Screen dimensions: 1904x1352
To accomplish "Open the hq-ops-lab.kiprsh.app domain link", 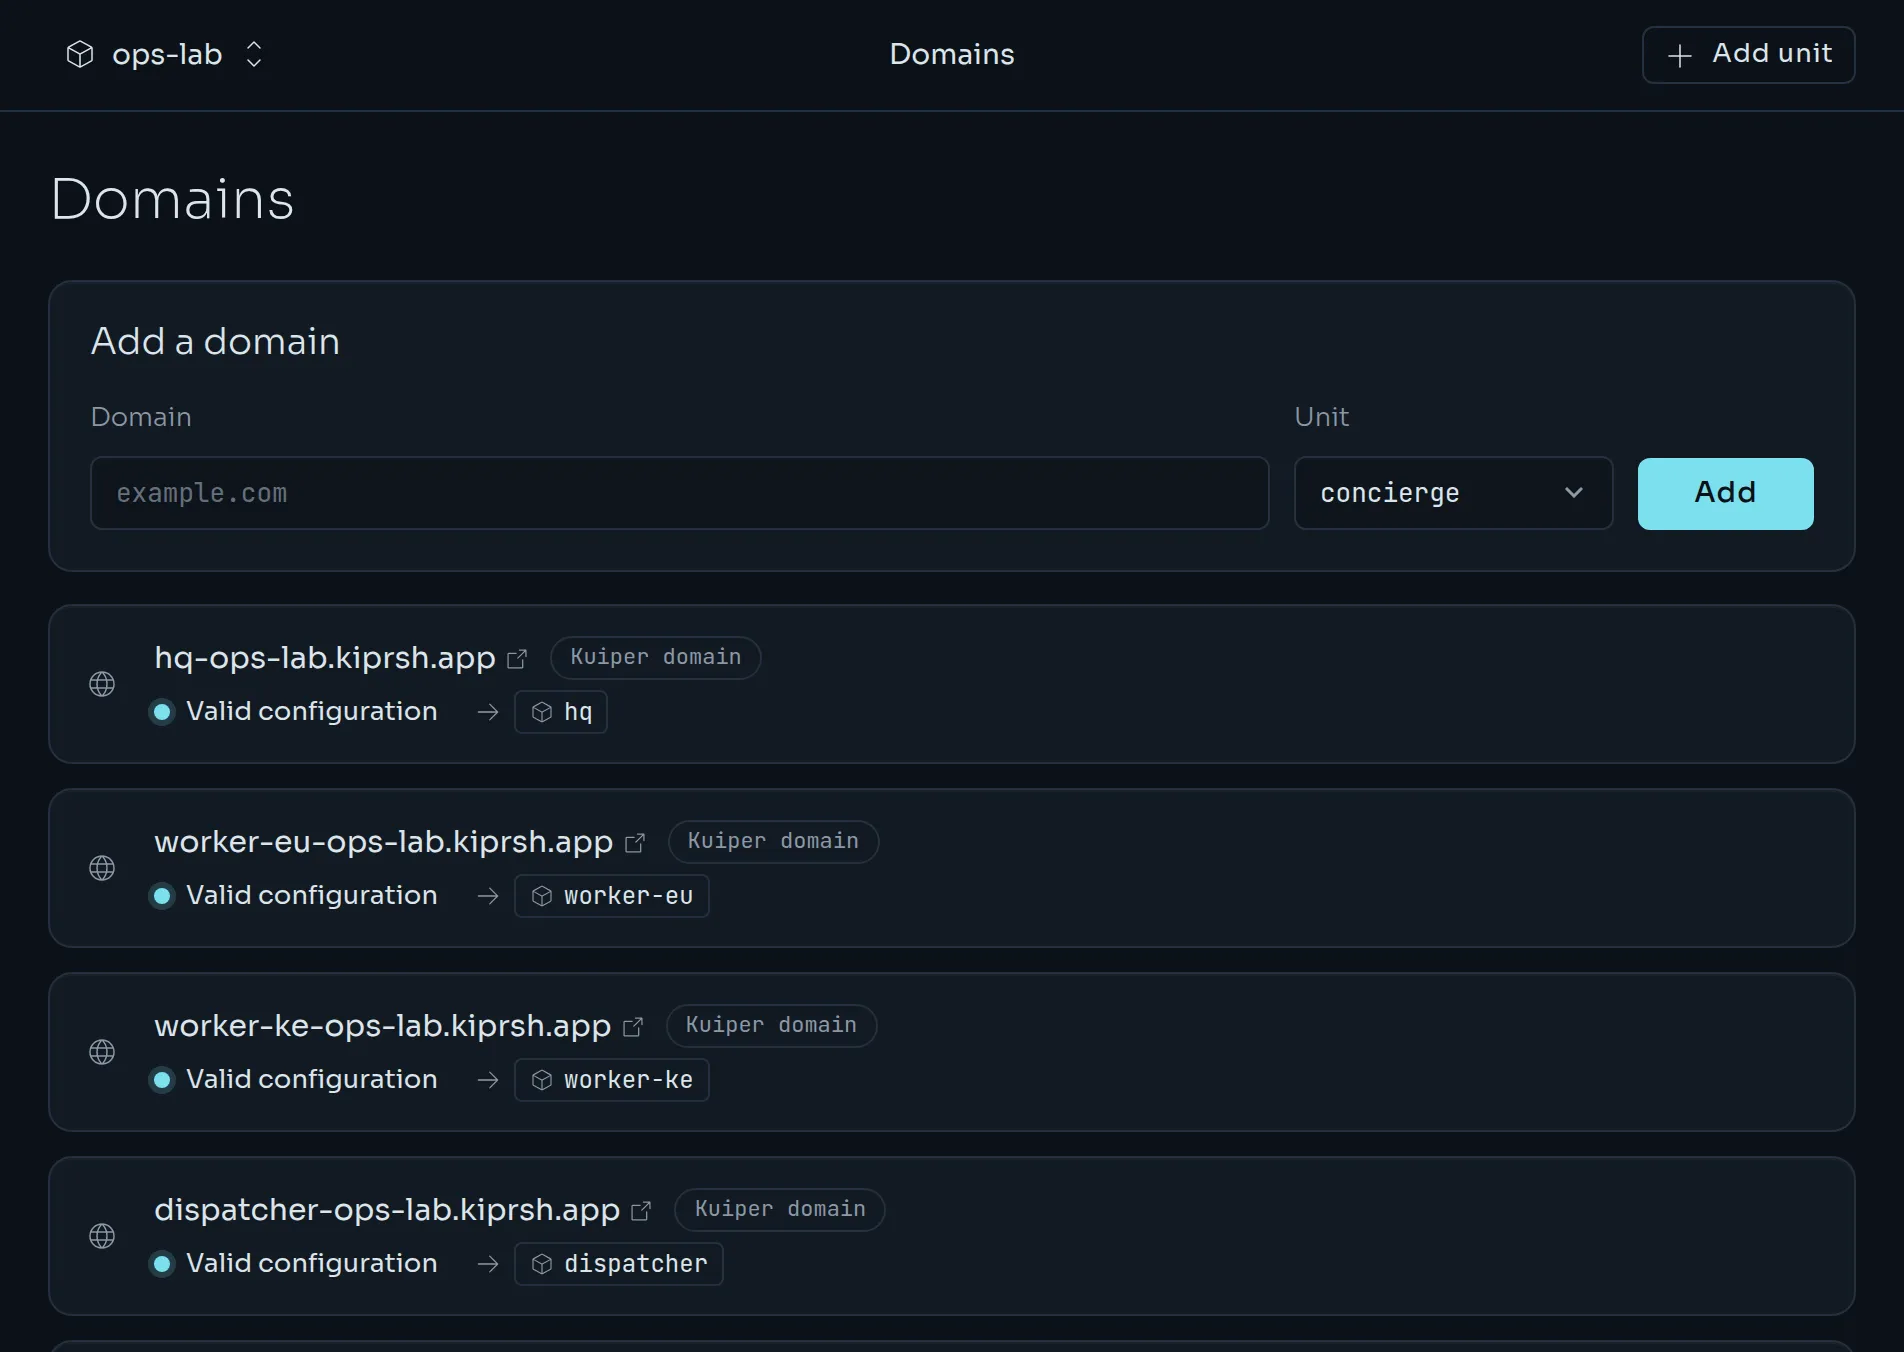I will 325,657.
